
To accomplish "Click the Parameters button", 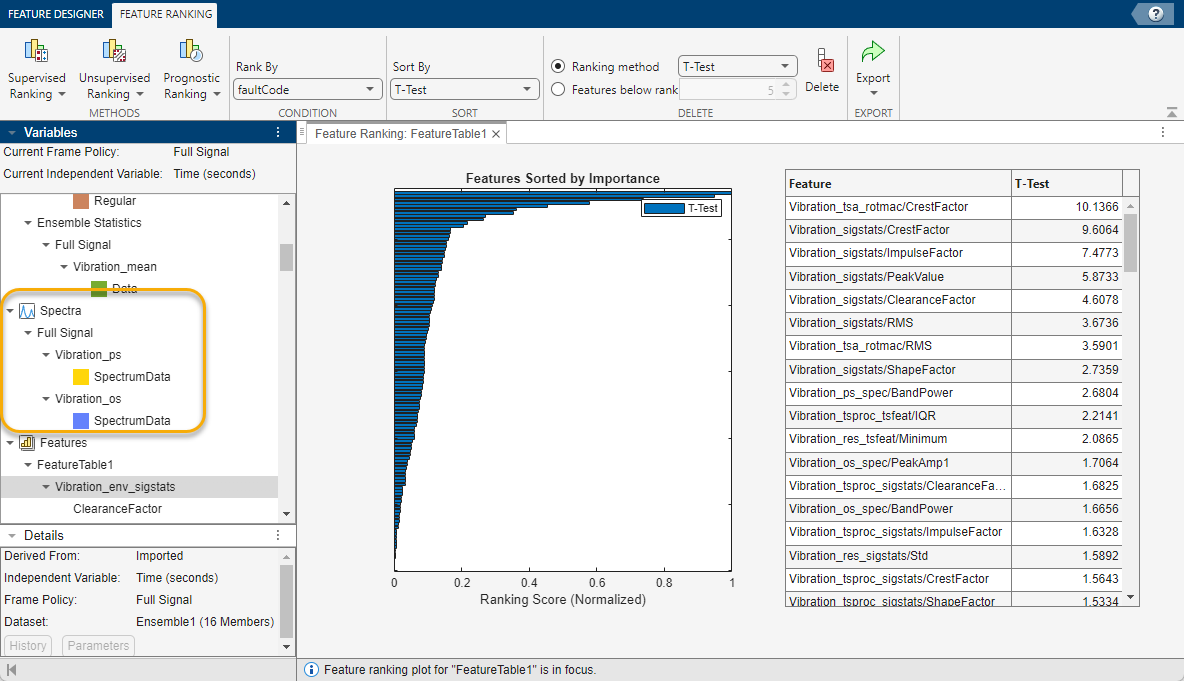I will tap(98, 646).
